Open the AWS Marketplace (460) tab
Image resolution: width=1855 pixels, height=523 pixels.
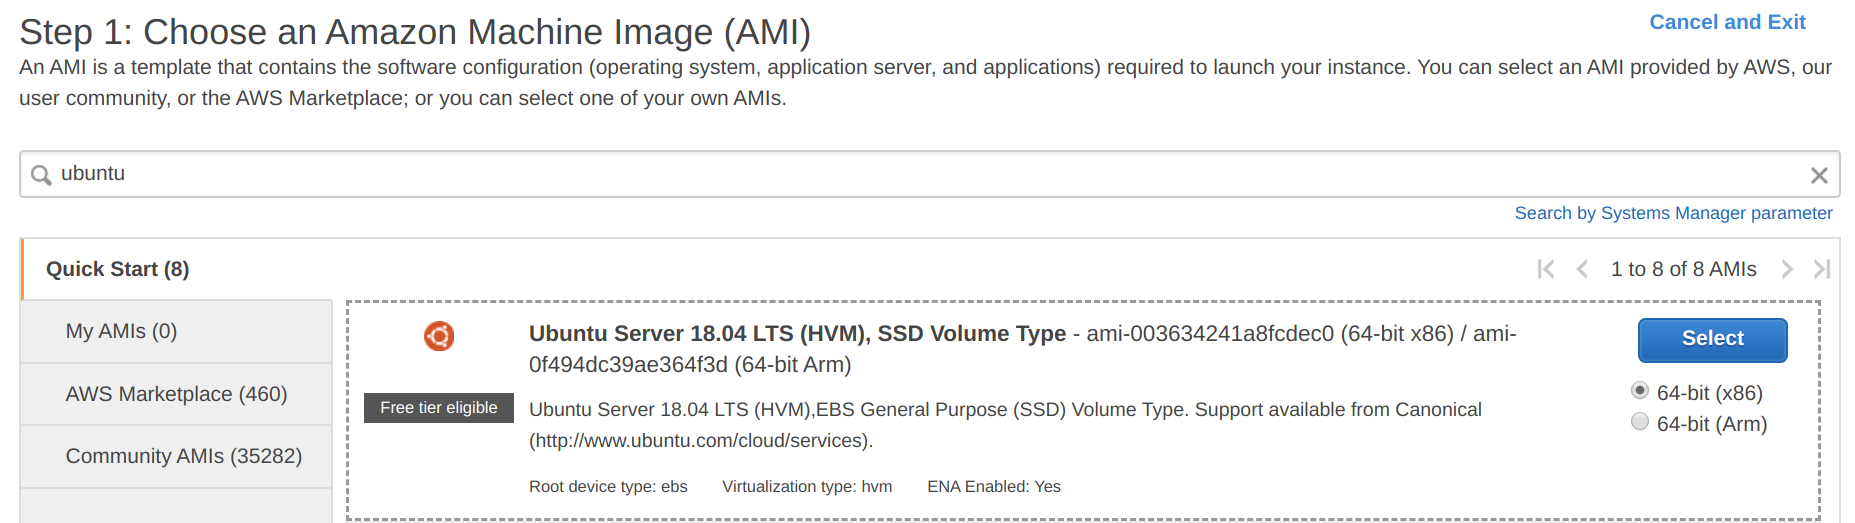pos(176,394)
